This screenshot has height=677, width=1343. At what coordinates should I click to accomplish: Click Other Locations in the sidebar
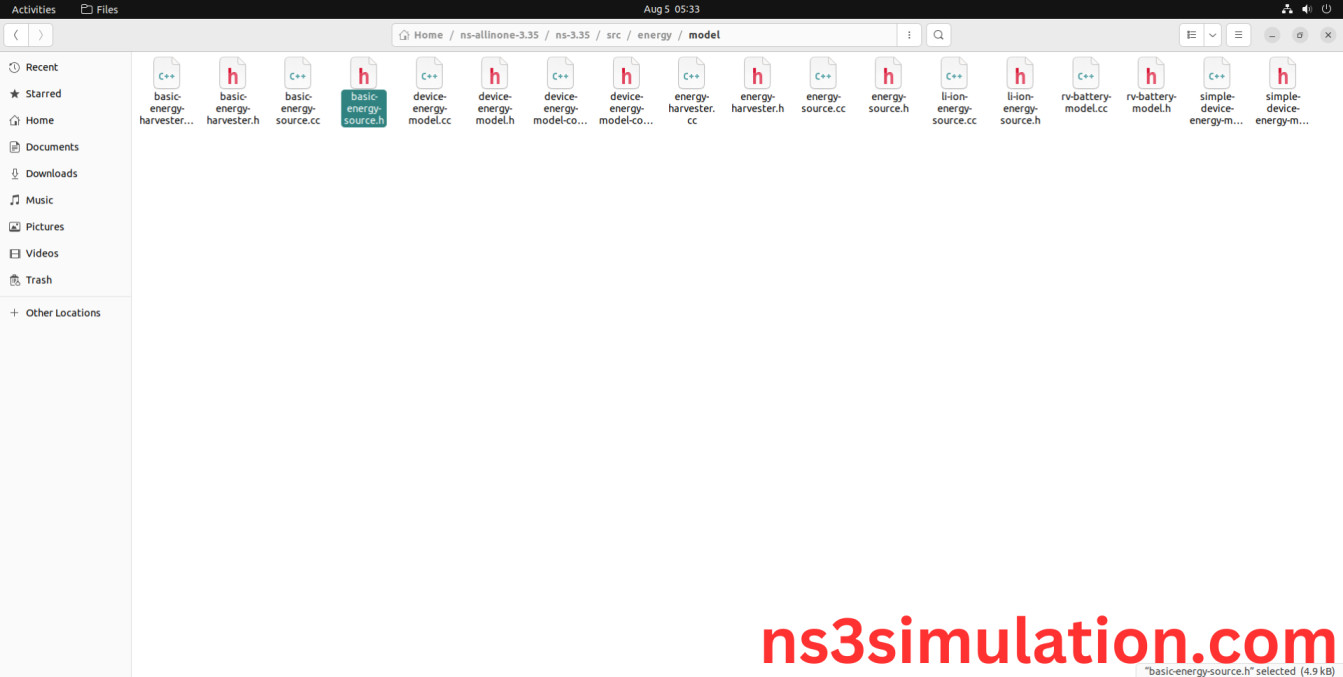64,312
